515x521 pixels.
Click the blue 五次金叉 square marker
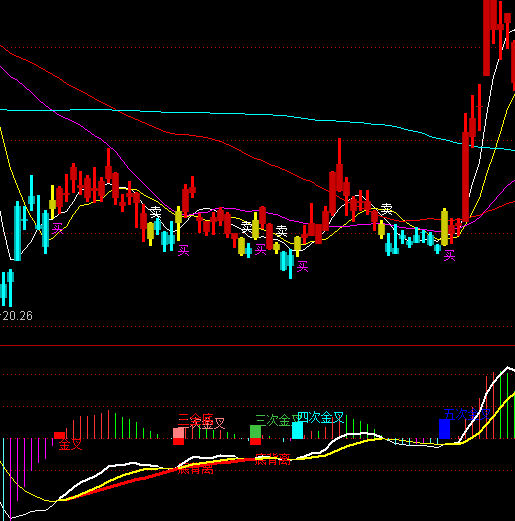point(444,429)
